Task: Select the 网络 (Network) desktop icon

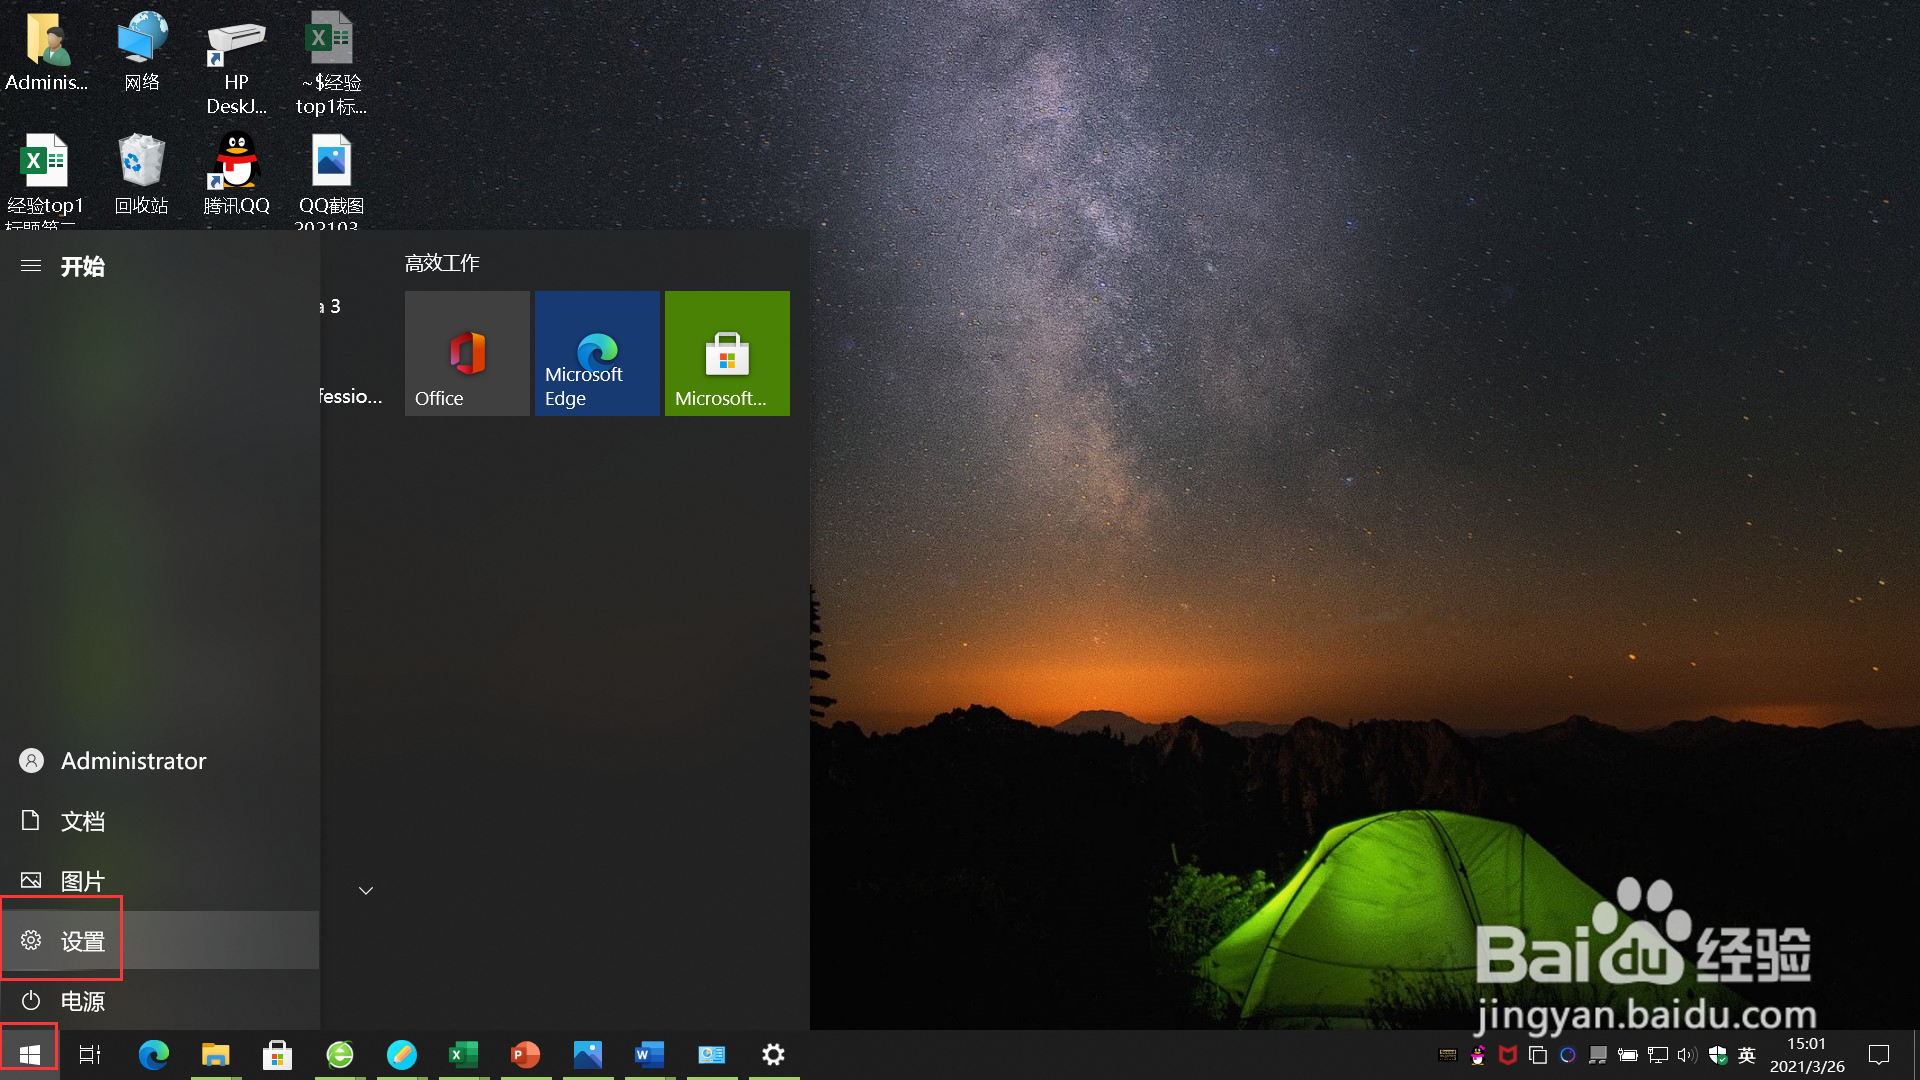Action: (x=142, y=52)
